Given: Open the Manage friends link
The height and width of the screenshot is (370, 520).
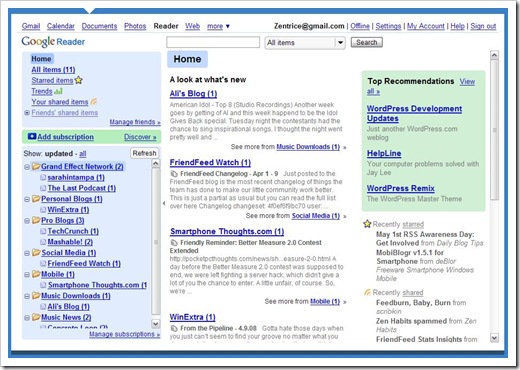Looking at the screenshot, I should coord(135,122).
